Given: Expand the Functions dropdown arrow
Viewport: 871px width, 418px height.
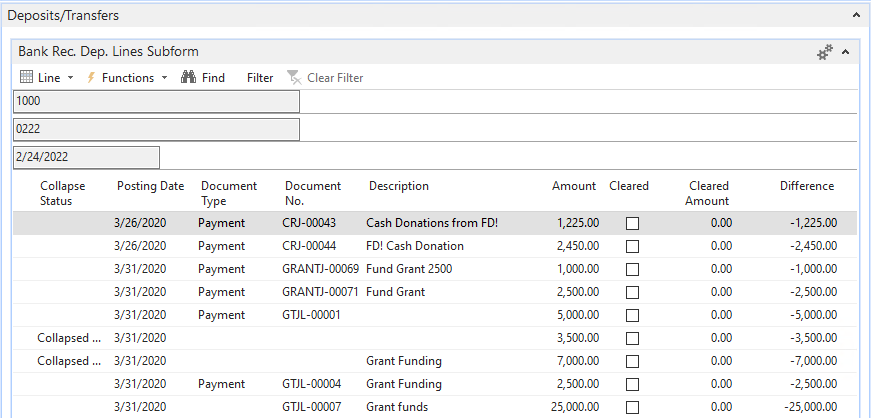Looking at the screenshot, I should (164, 78).
